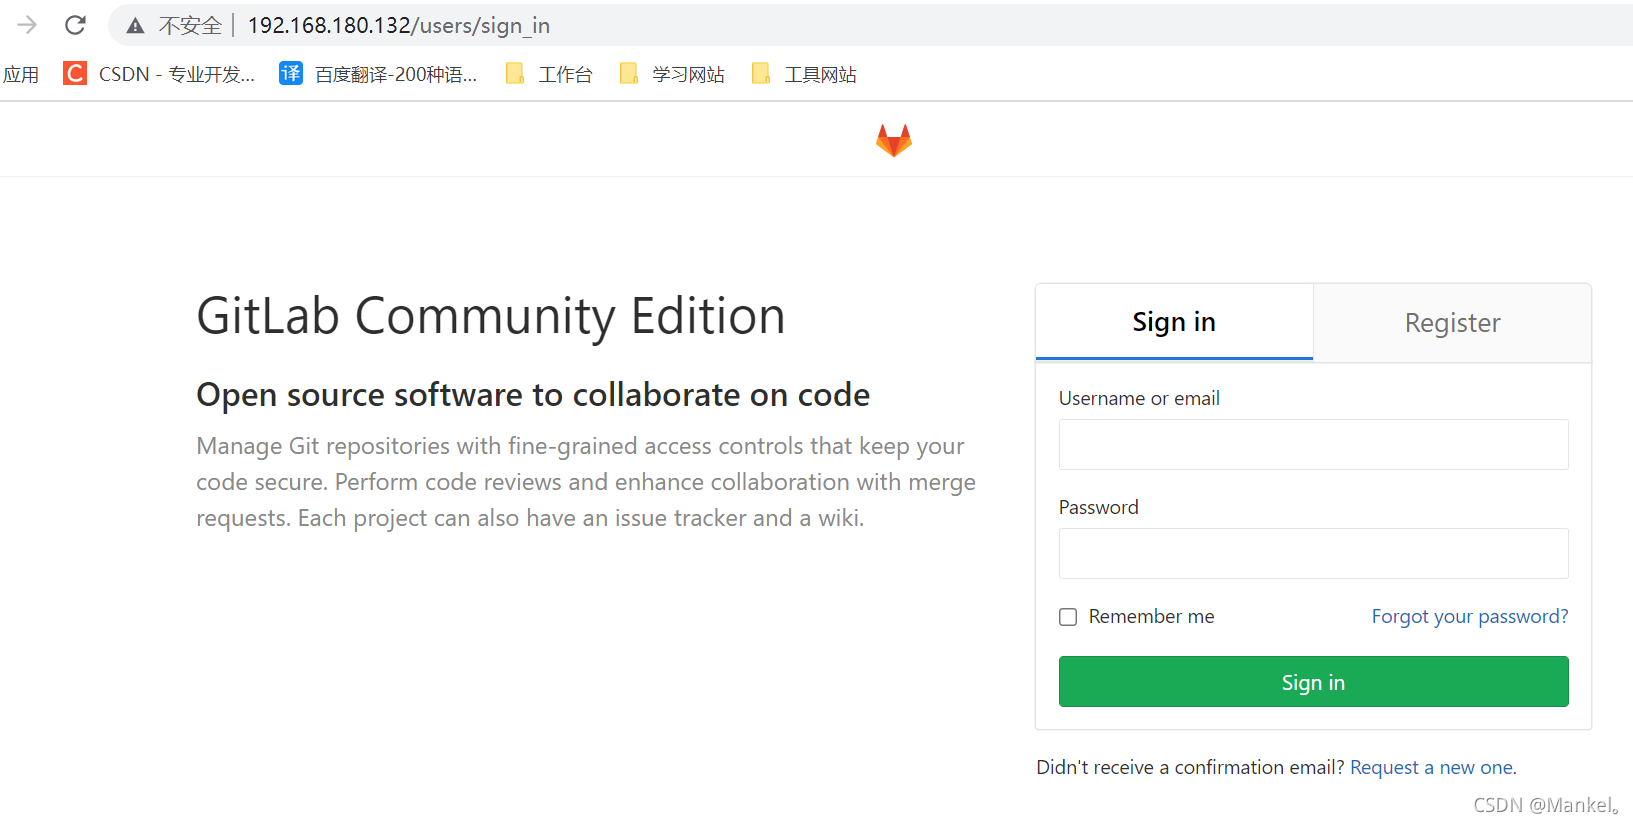Click the Username or email label
The width and height of the screenshot is (1633, 824).
1139,398
